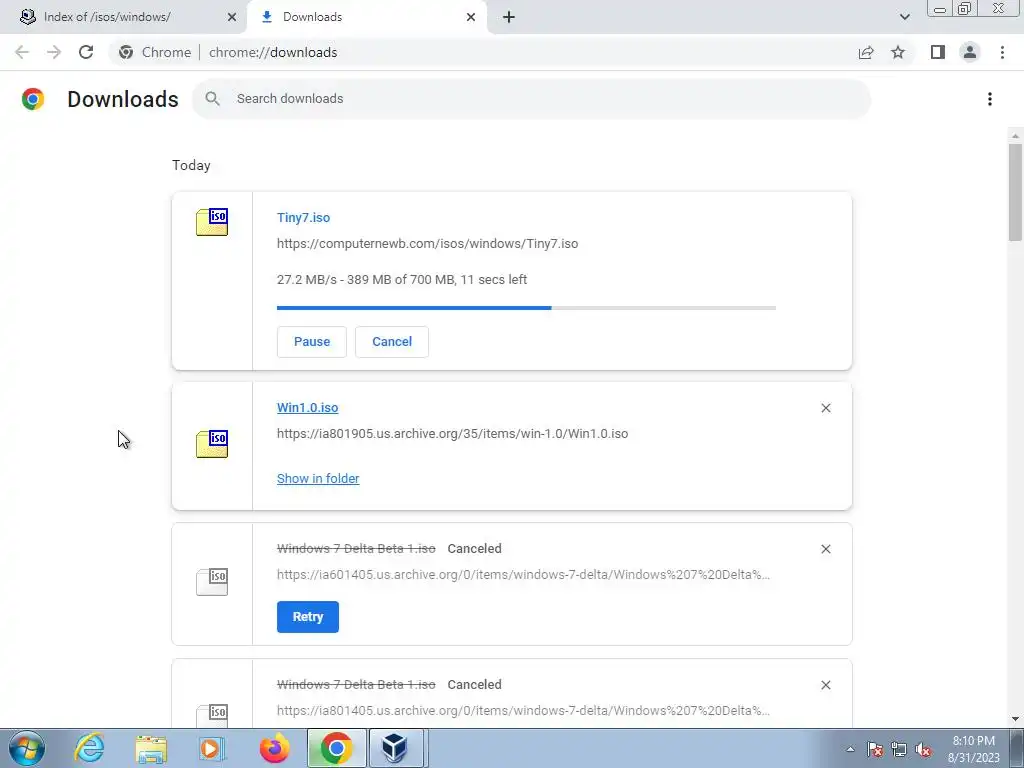Open the Downloads page more actions menu
Screen dimensions: 1024x768
[x=990, y=99]
